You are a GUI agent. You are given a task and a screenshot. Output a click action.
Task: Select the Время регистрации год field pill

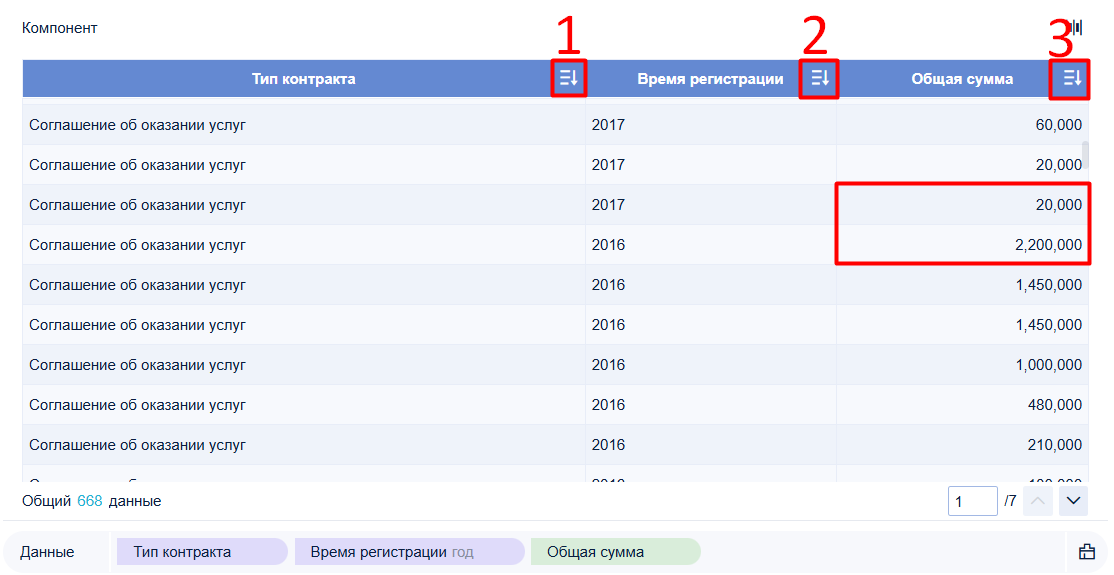tap(409, 552)
